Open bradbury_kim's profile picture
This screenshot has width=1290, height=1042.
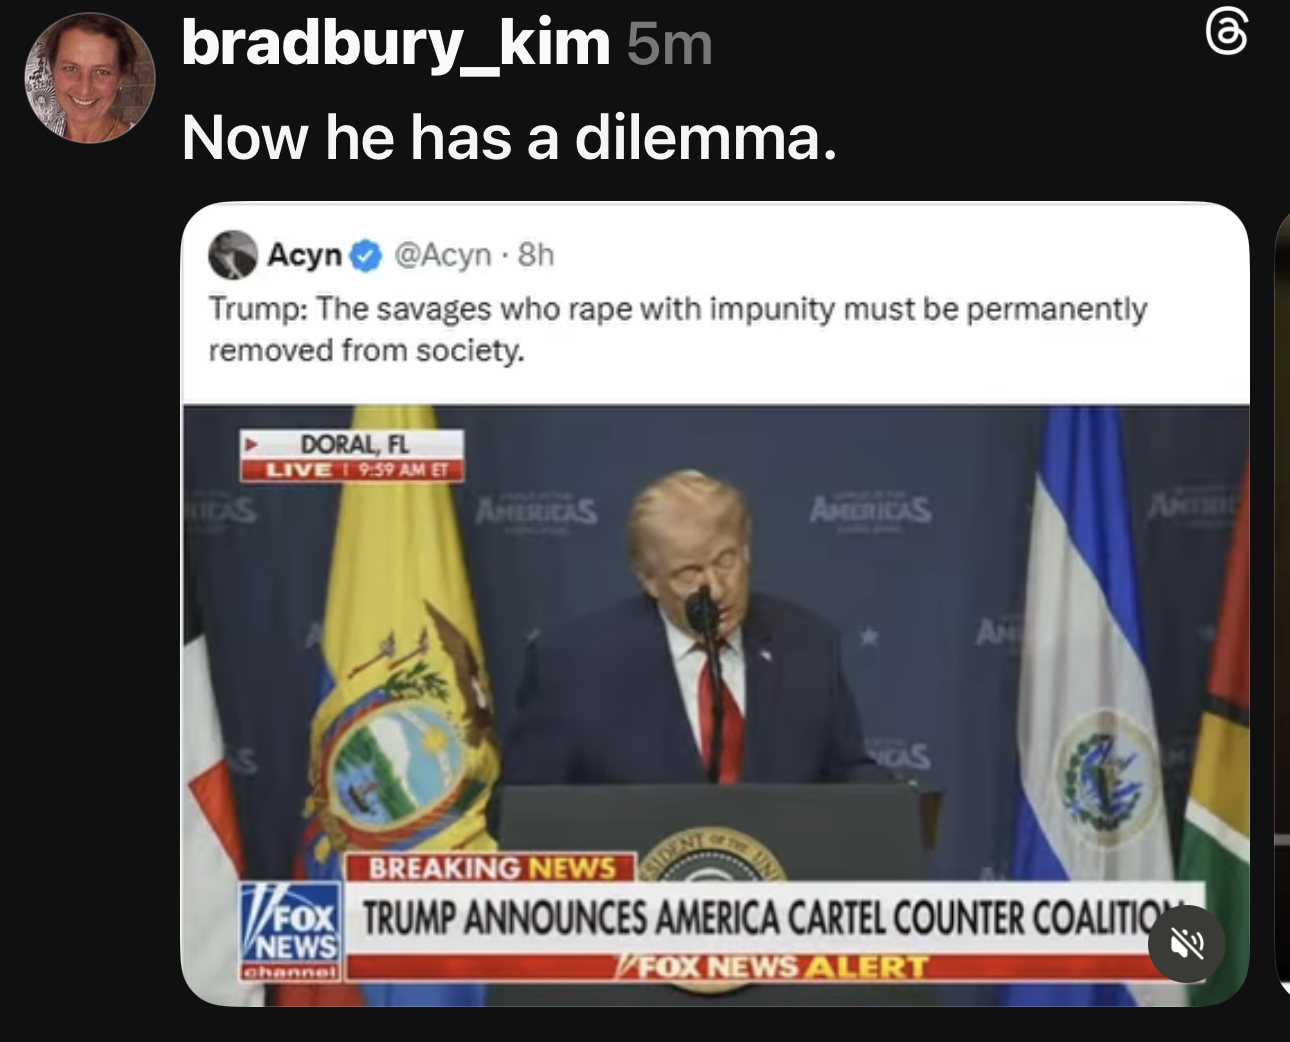(x=89, y=78)
